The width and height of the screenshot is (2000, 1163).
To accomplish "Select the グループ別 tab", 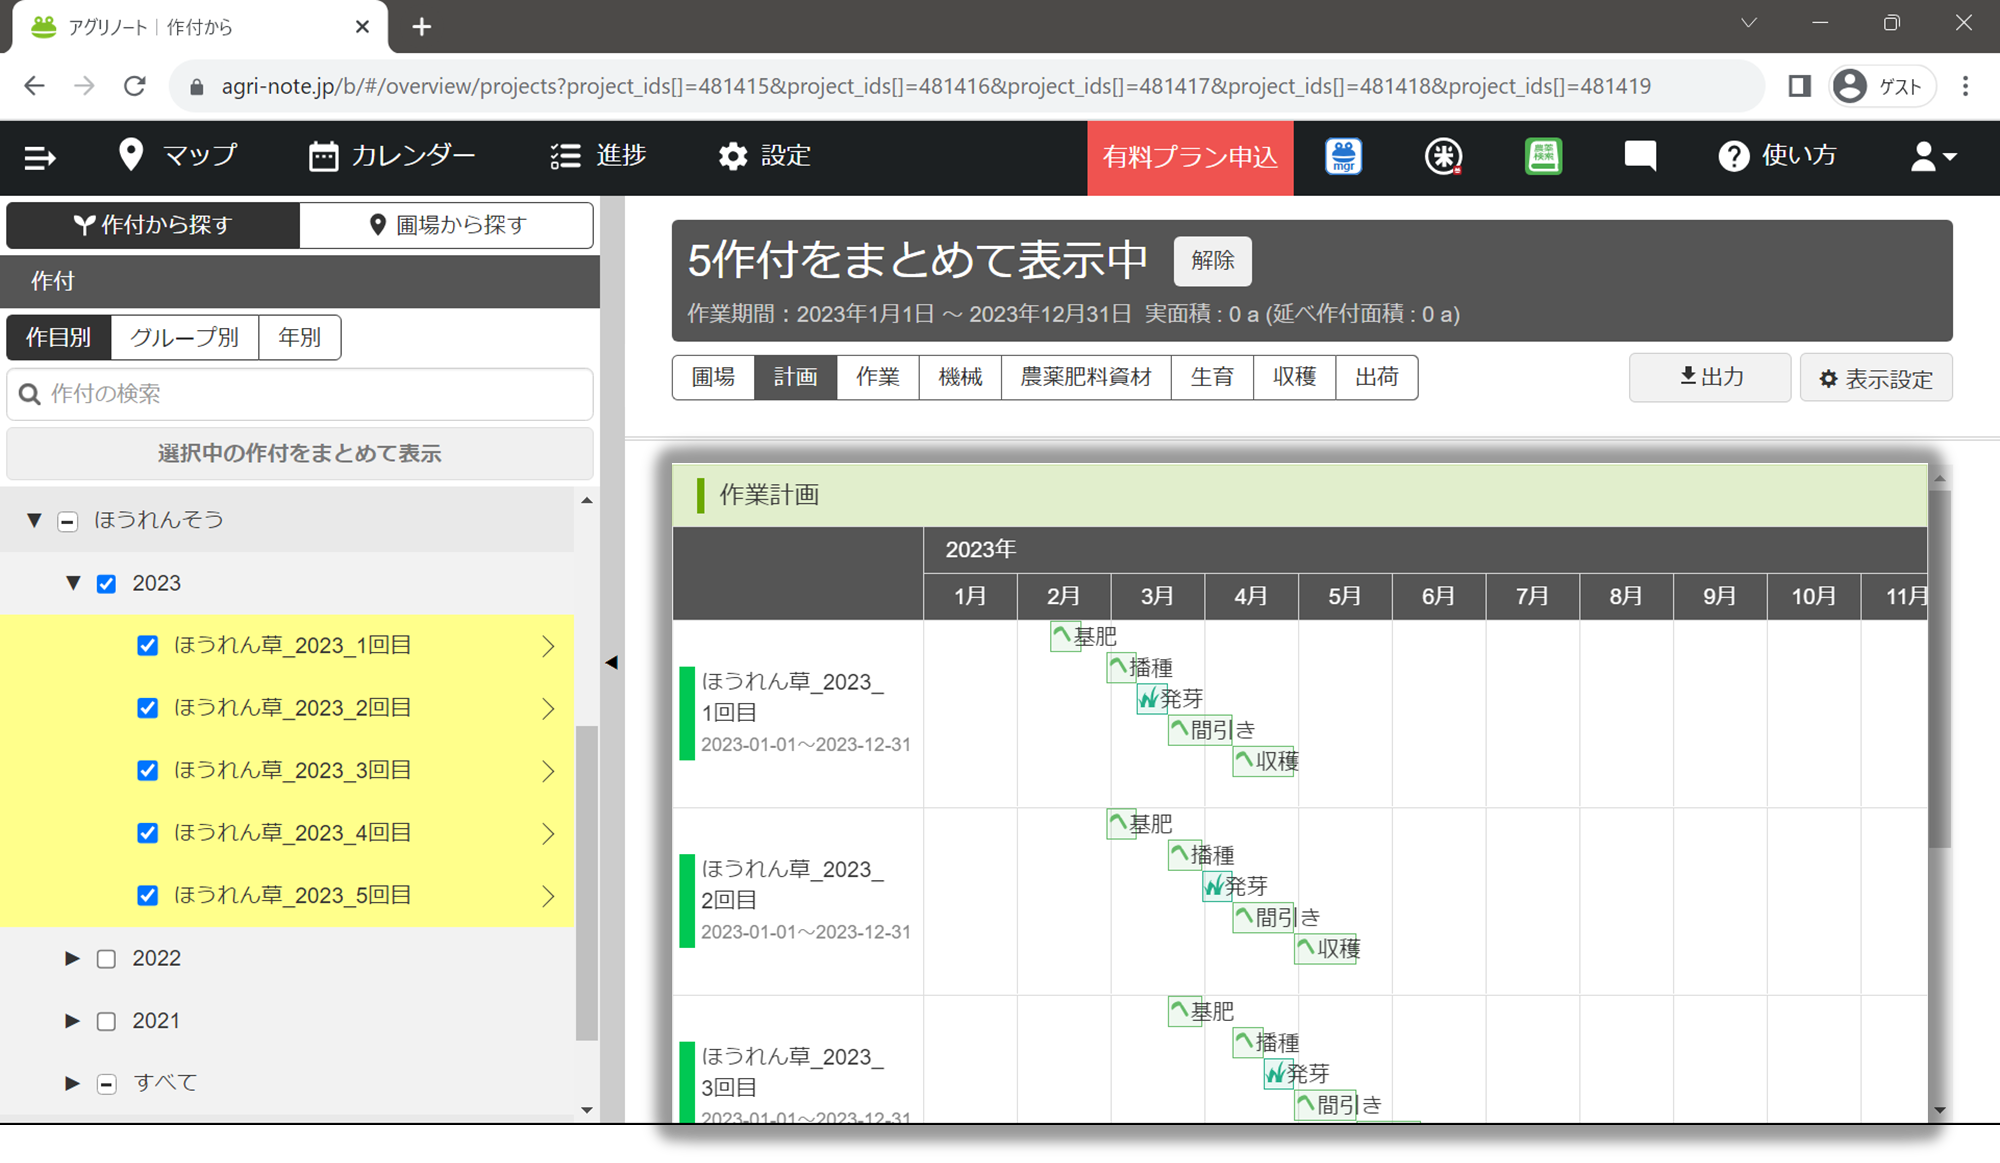I will pyautogui.click(x=184, y=337).
